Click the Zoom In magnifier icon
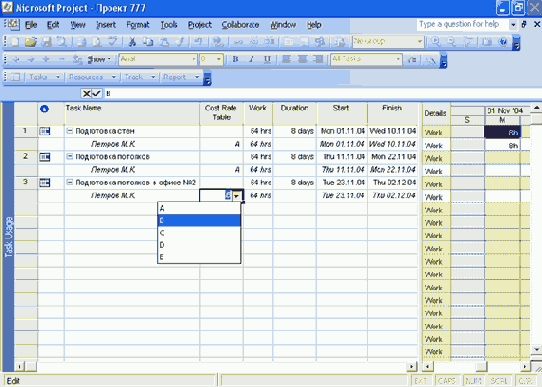Screen dimensions: 542x387 436,42
